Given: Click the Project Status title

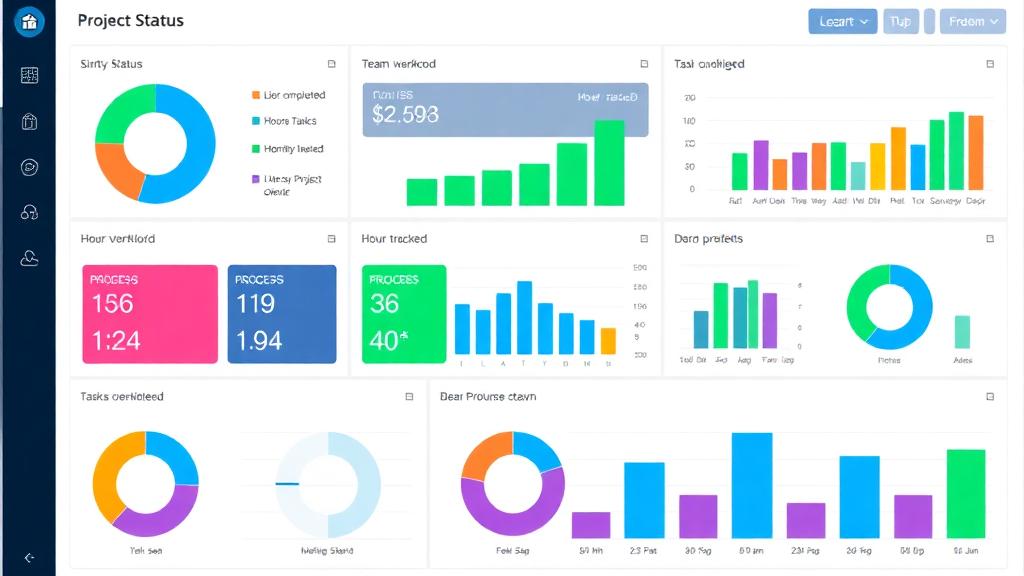Looking at the screenshot, I should pyautogui.click(x=130, y=20).
